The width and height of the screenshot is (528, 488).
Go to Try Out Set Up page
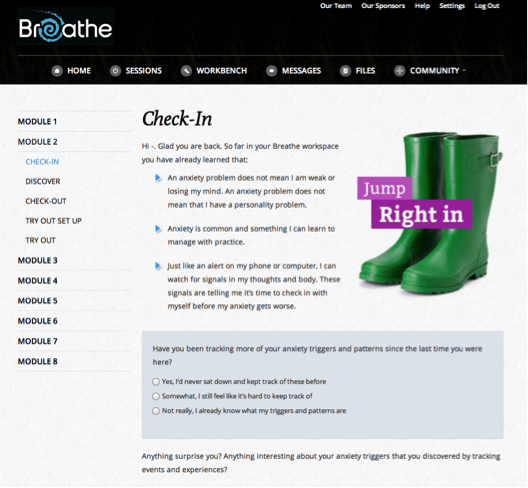coord(54,221)
